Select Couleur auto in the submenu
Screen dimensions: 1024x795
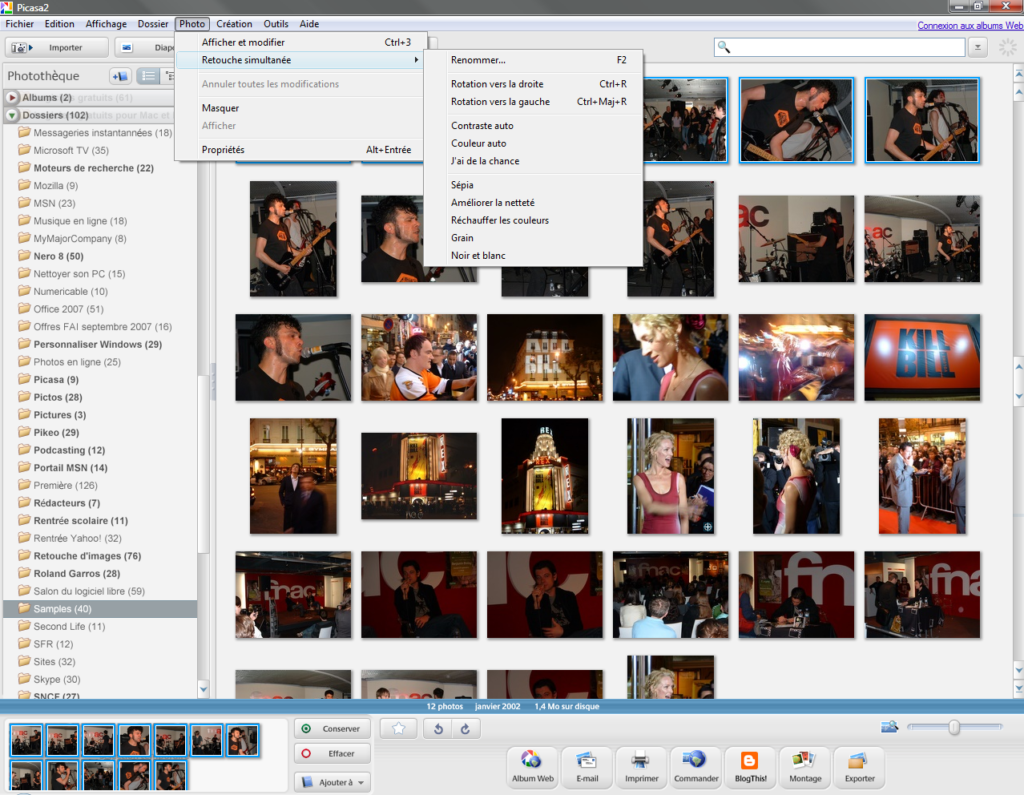(533, 143)
